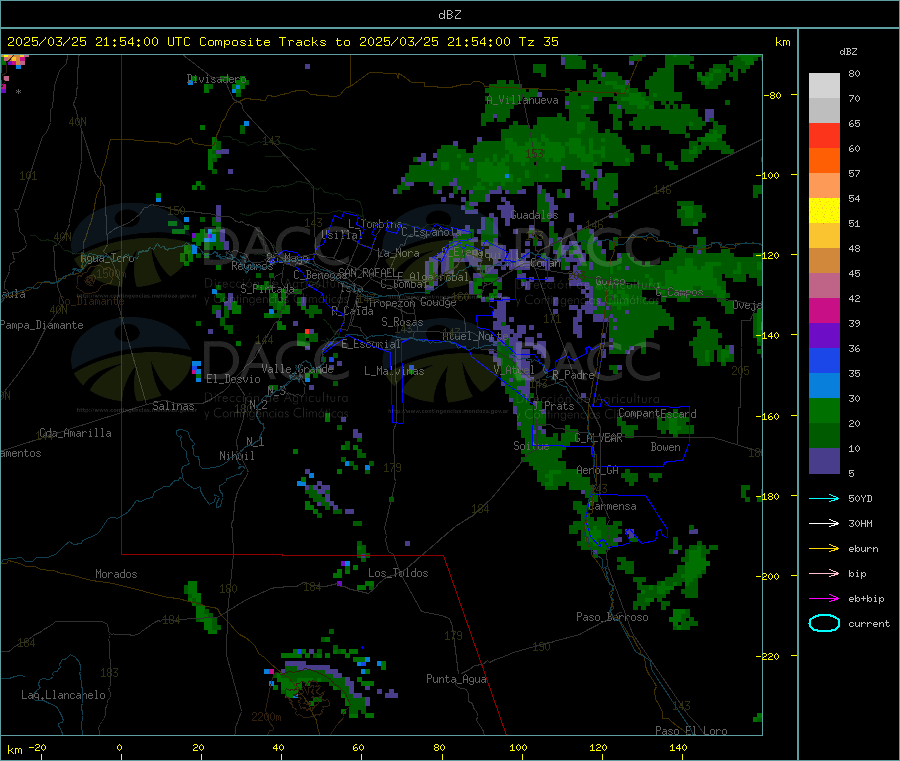The width and height of the screenshot is (900, 761).
Task: Click the '100' tick on bottom axis
Action: (518, 747)
